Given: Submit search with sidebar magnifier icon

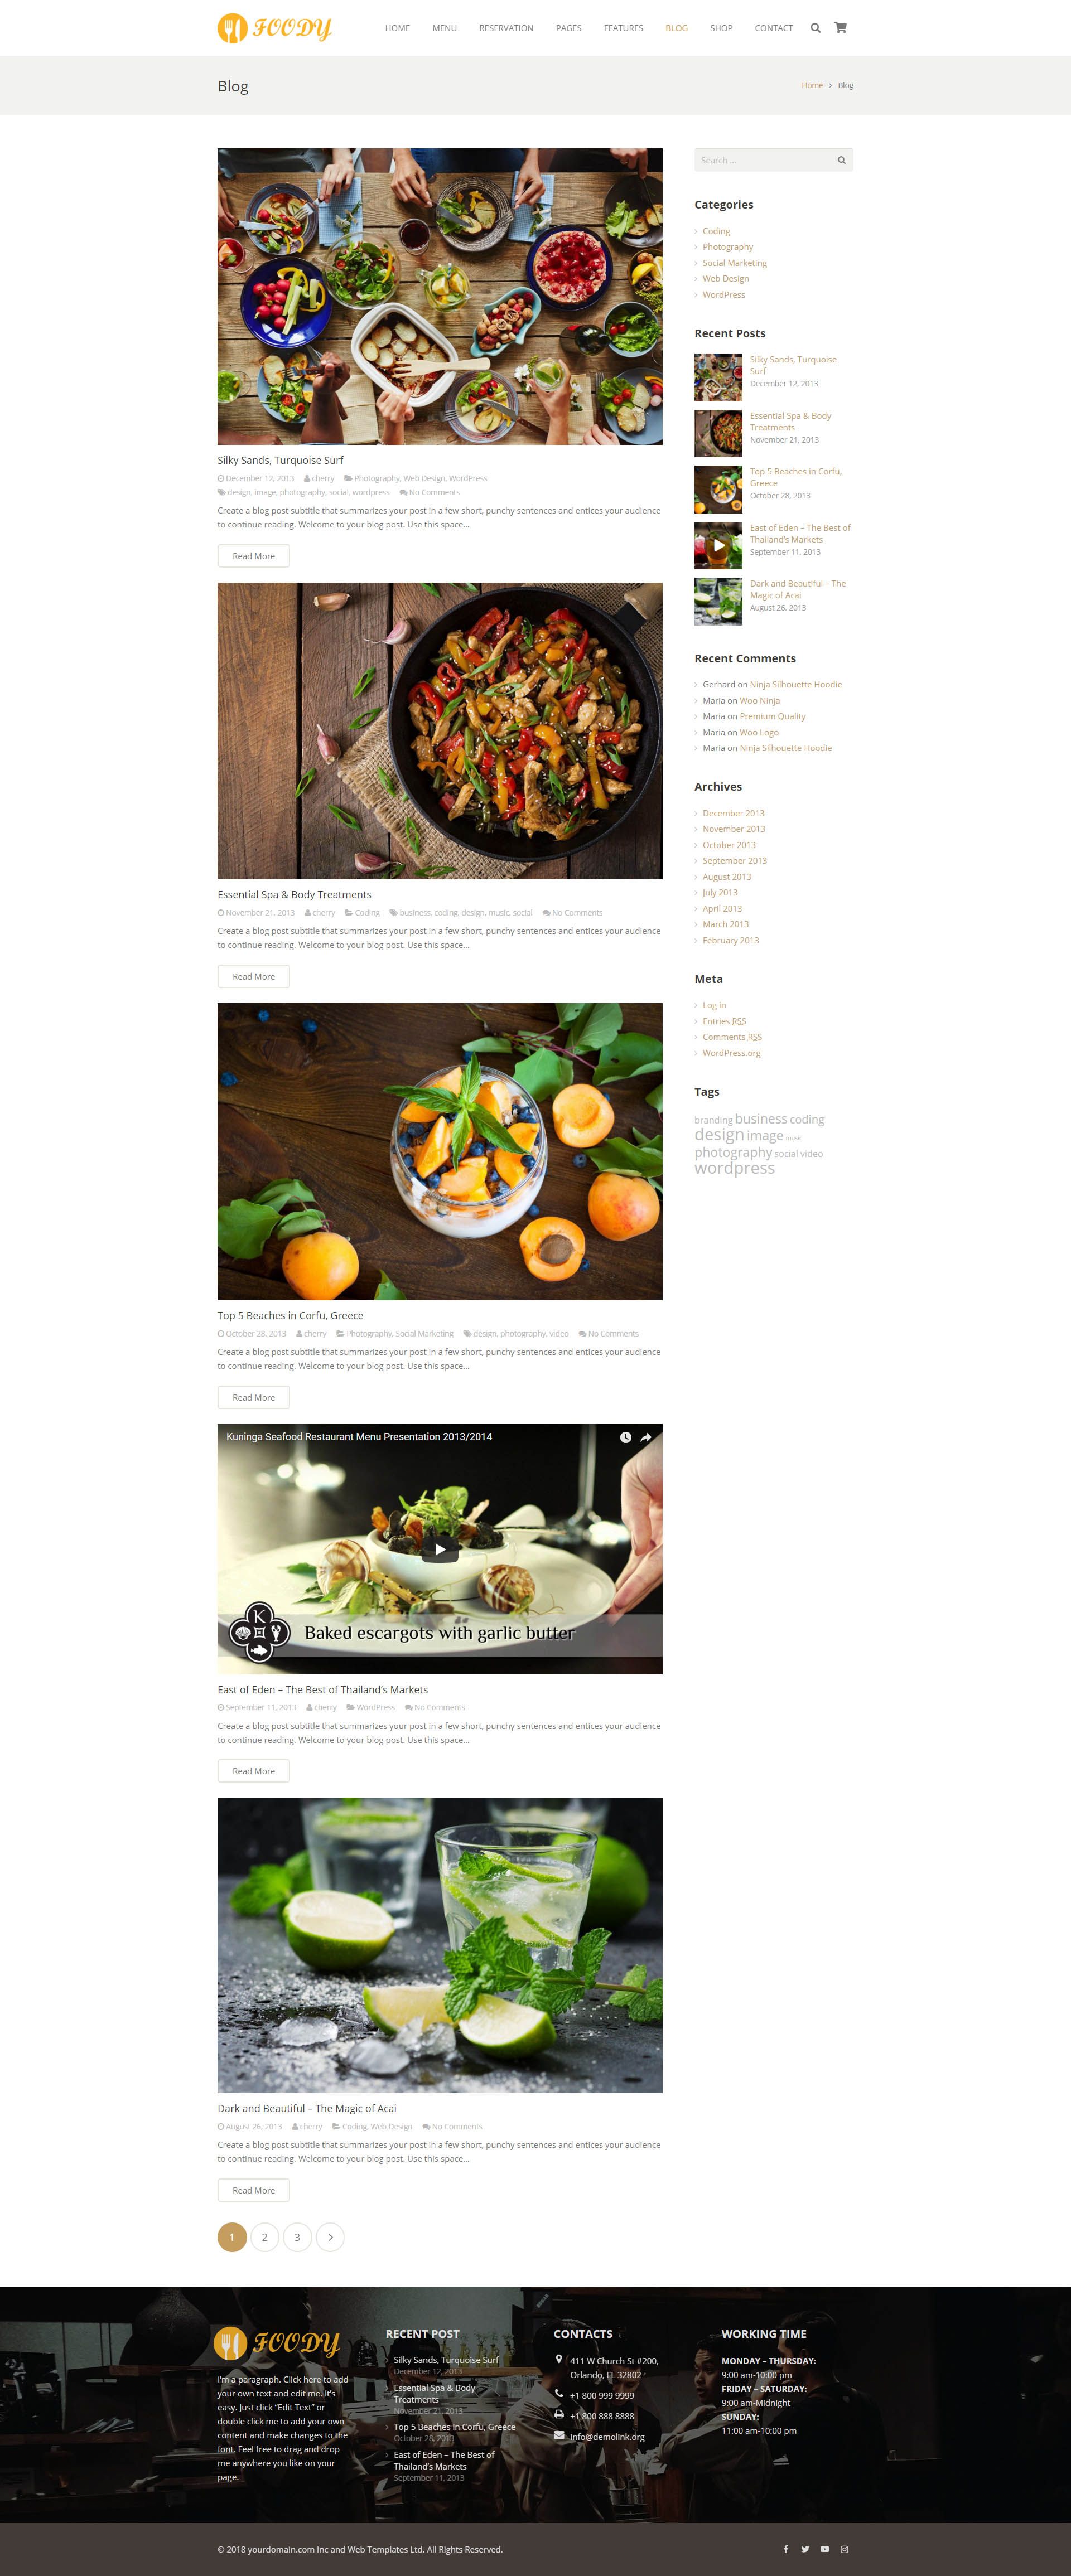Looking at the screenshot, I should (x=841, y=160).
